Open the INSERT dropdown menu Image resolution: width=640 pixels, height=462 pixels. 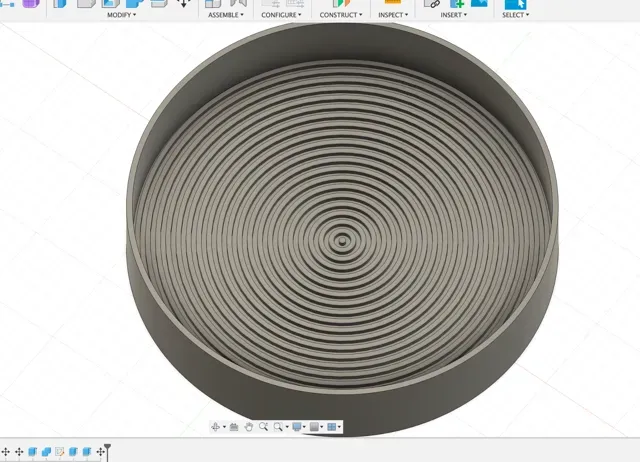[x=453, y=15]
